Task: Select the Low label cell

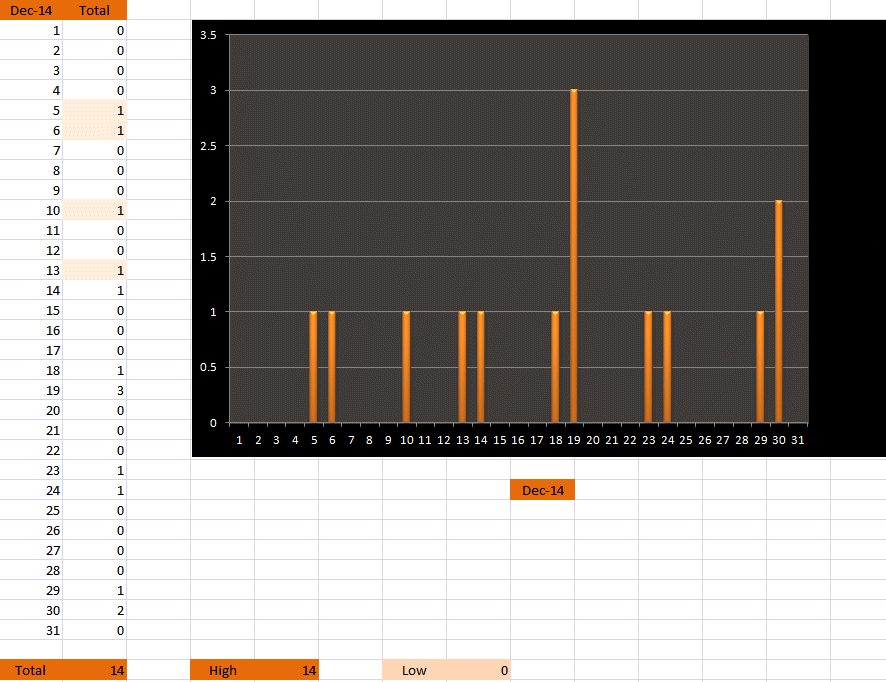Action: [x=414, y=670]
